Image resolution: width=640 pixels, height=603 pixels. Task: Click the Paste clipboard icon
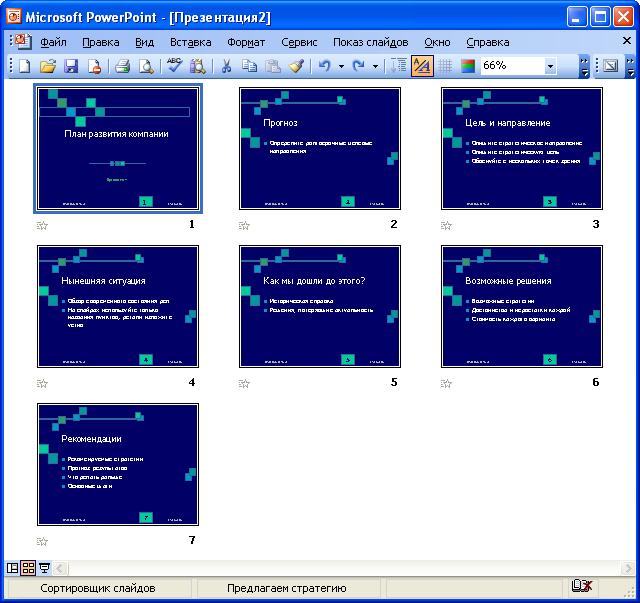[x=273, y=66]
